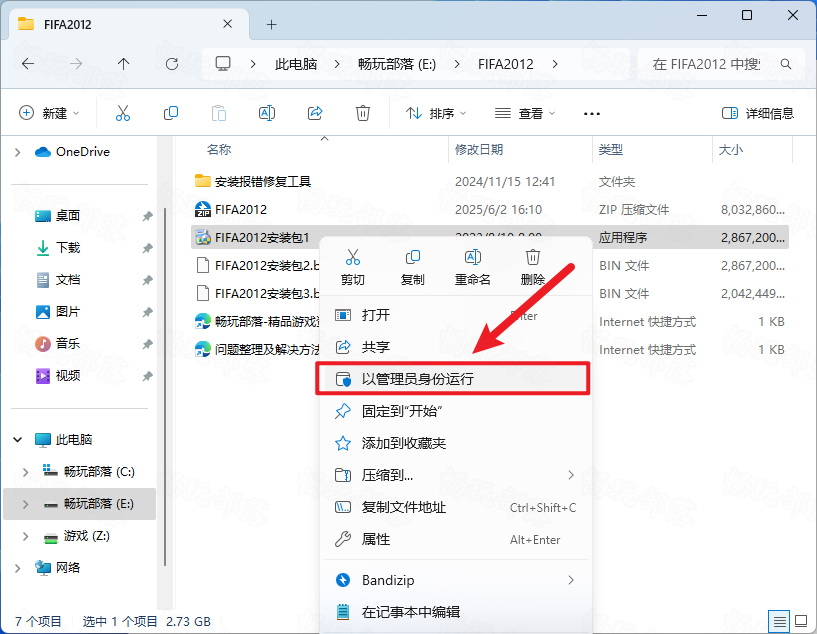The width and height of the screenshot is (817, 634).
Task: Go up one folder level
Action: [123, 64]
